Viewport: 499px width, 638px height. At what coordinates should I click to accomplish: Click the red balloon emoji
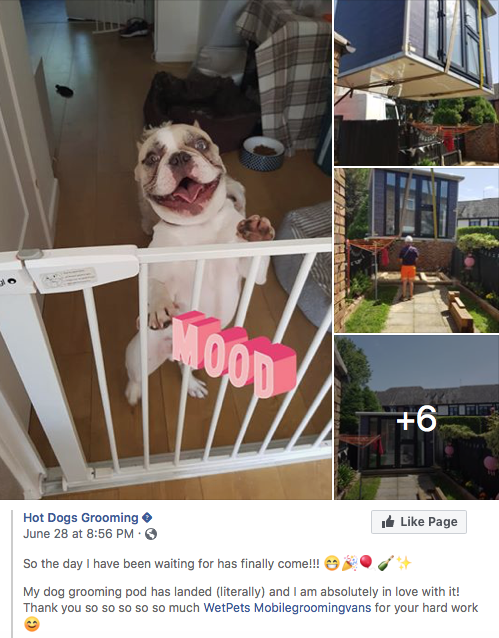click(x=367, y=564)
